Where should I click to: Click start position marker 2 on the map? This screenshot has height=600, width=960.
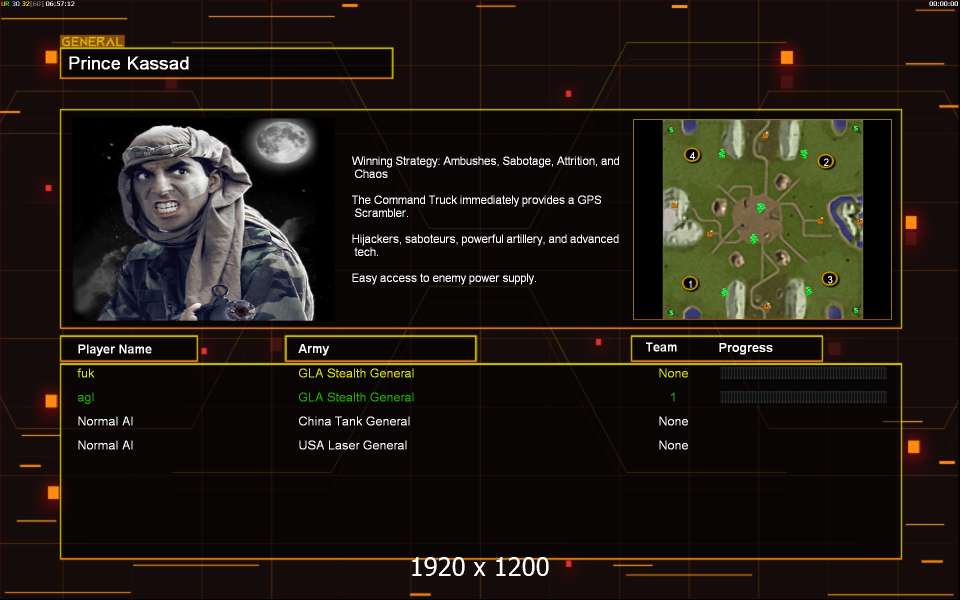click(826, 162)
